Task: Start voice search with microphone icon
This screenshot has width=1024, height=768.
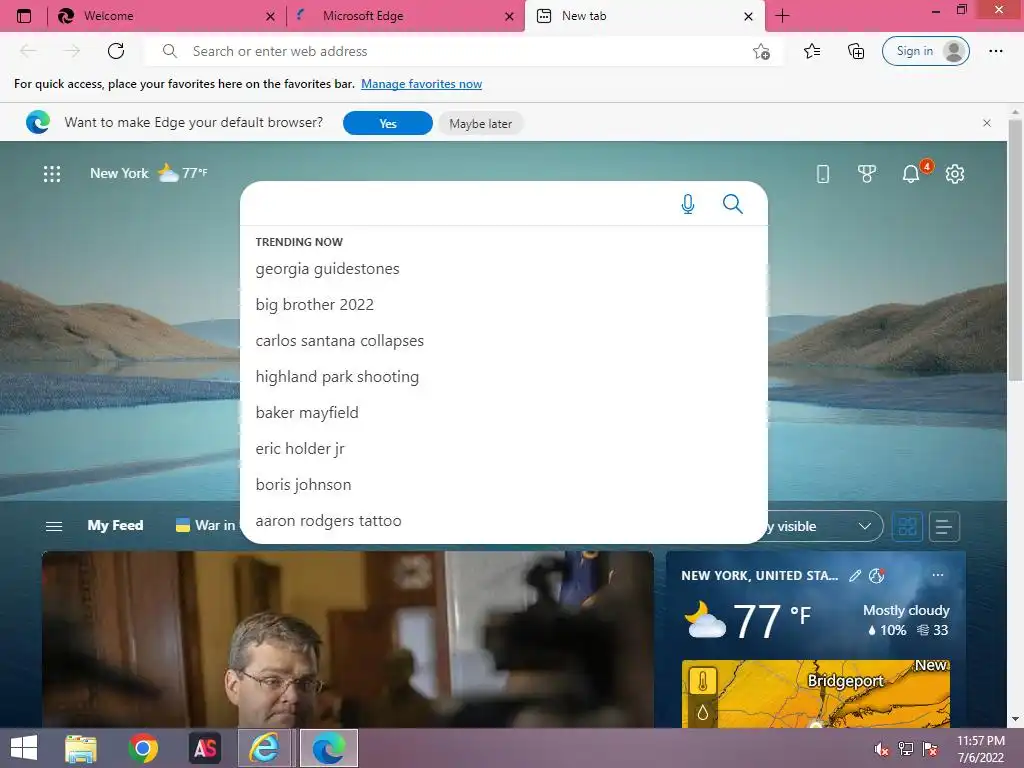Action: (x=688, y=204)
